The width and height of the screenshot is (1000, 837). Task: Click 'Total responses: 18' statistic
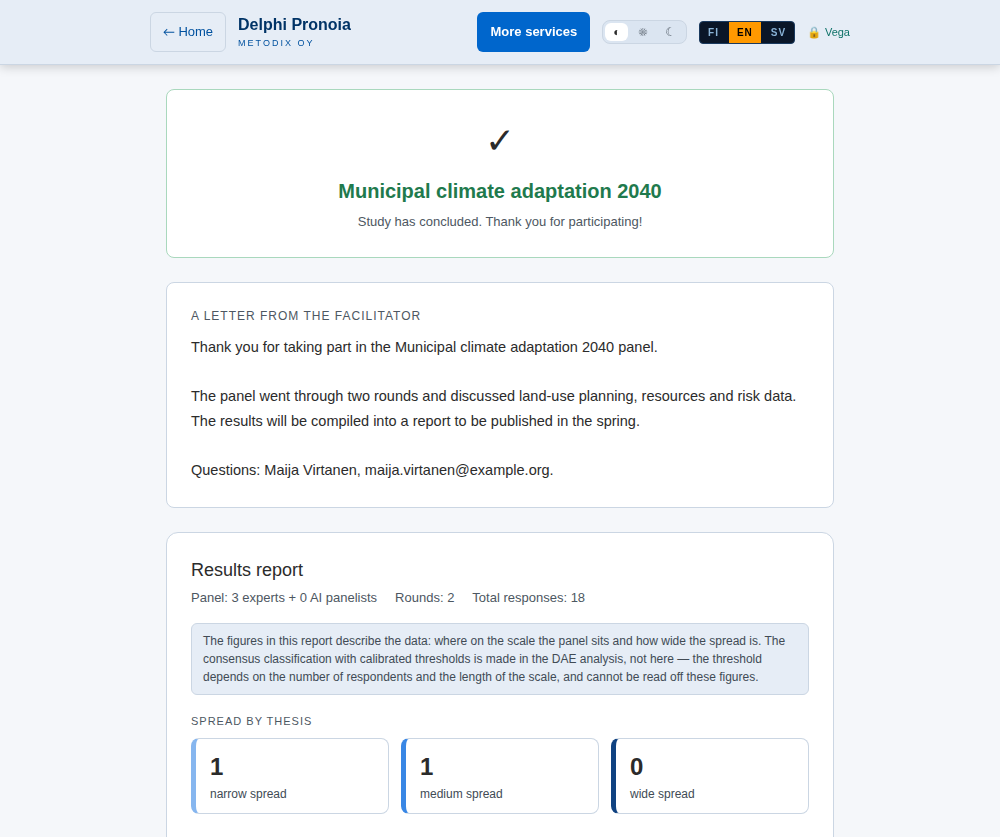tap(528, 598)
